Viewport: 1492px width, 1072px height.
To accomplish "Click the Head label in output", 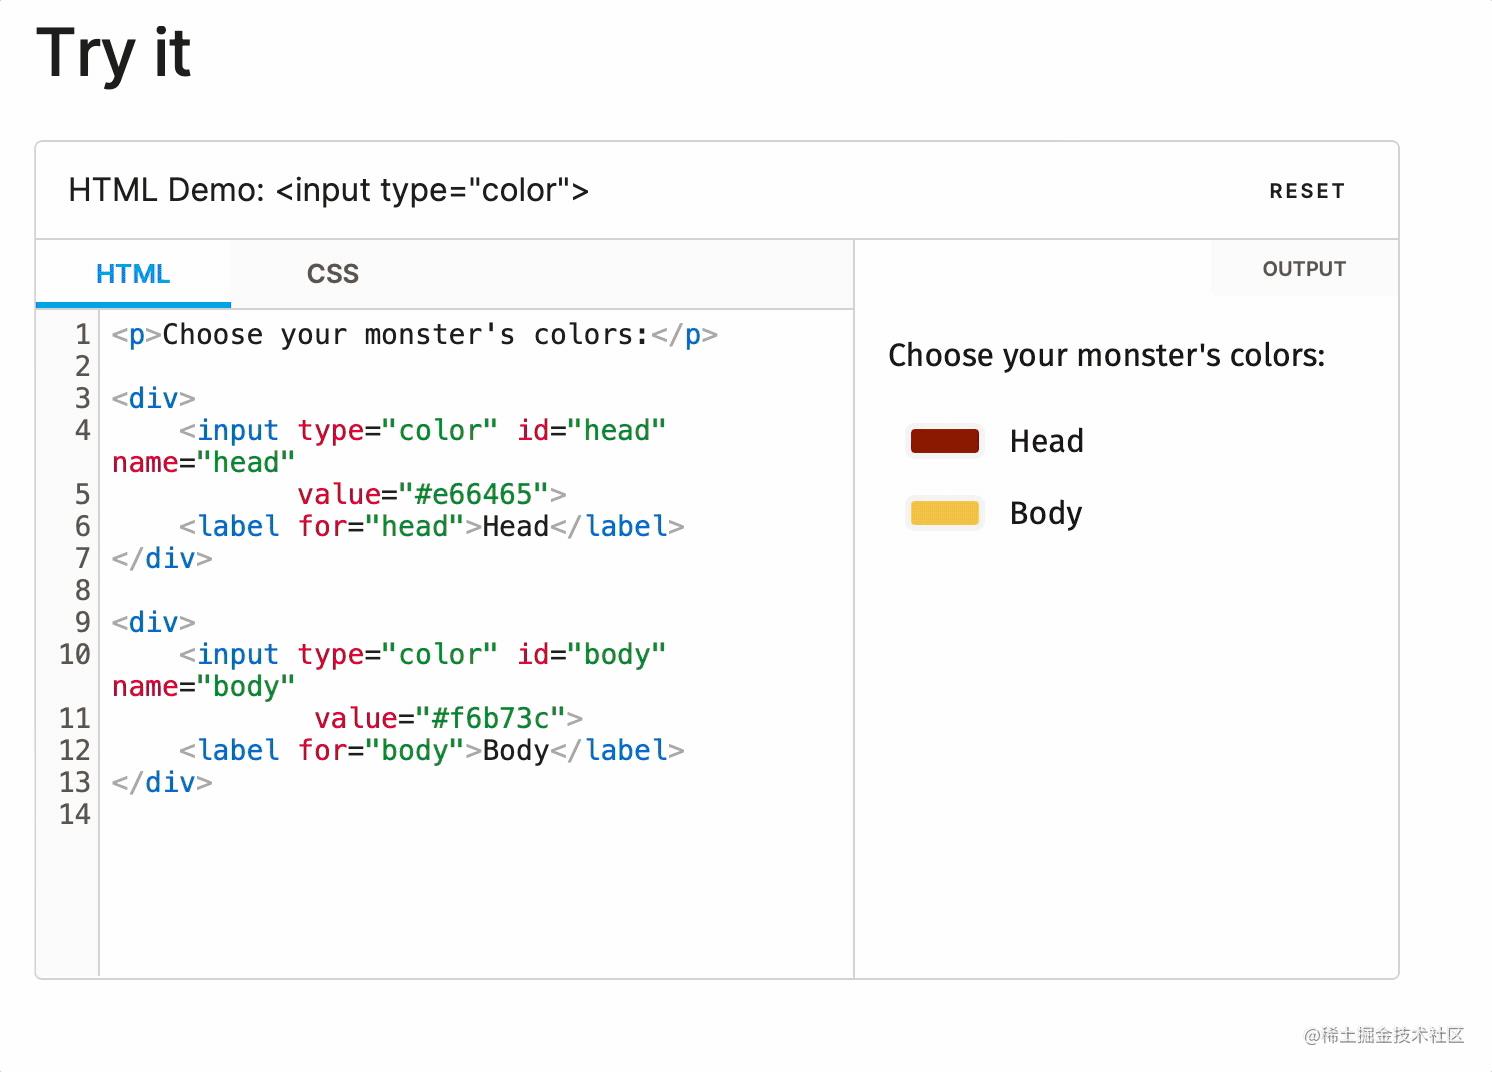I will click(x=1046, y=441).
